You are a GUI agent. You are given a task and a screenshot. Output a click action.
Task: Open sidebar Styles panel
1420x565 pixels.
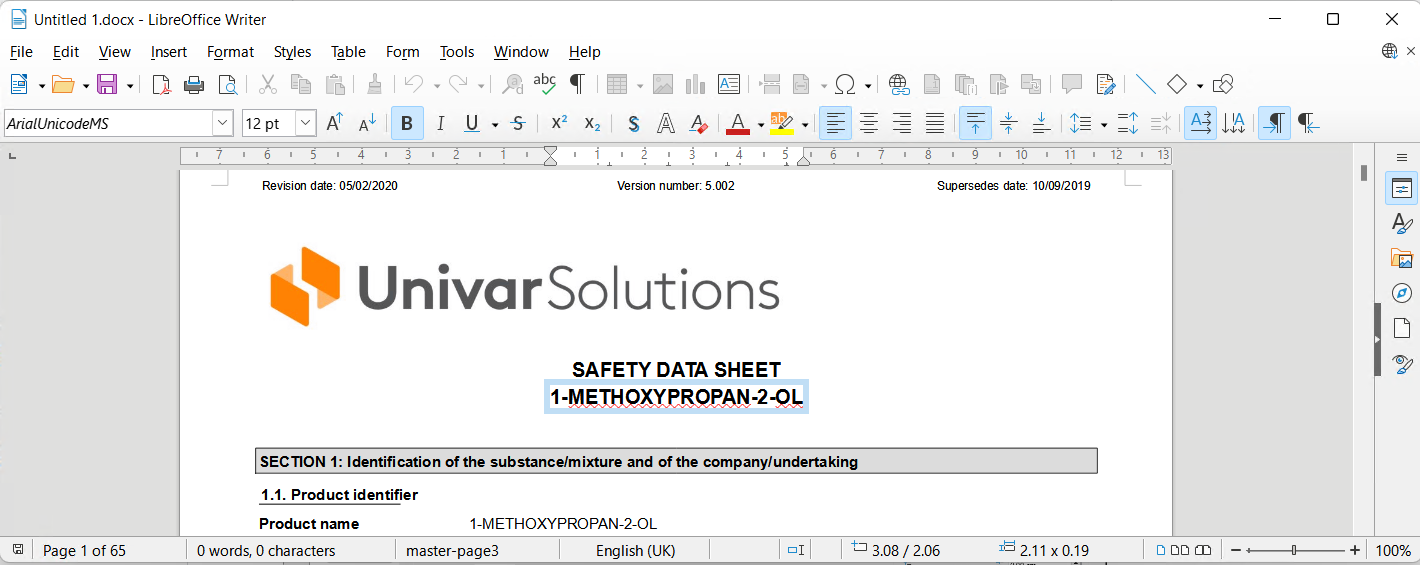point(1402,223)
